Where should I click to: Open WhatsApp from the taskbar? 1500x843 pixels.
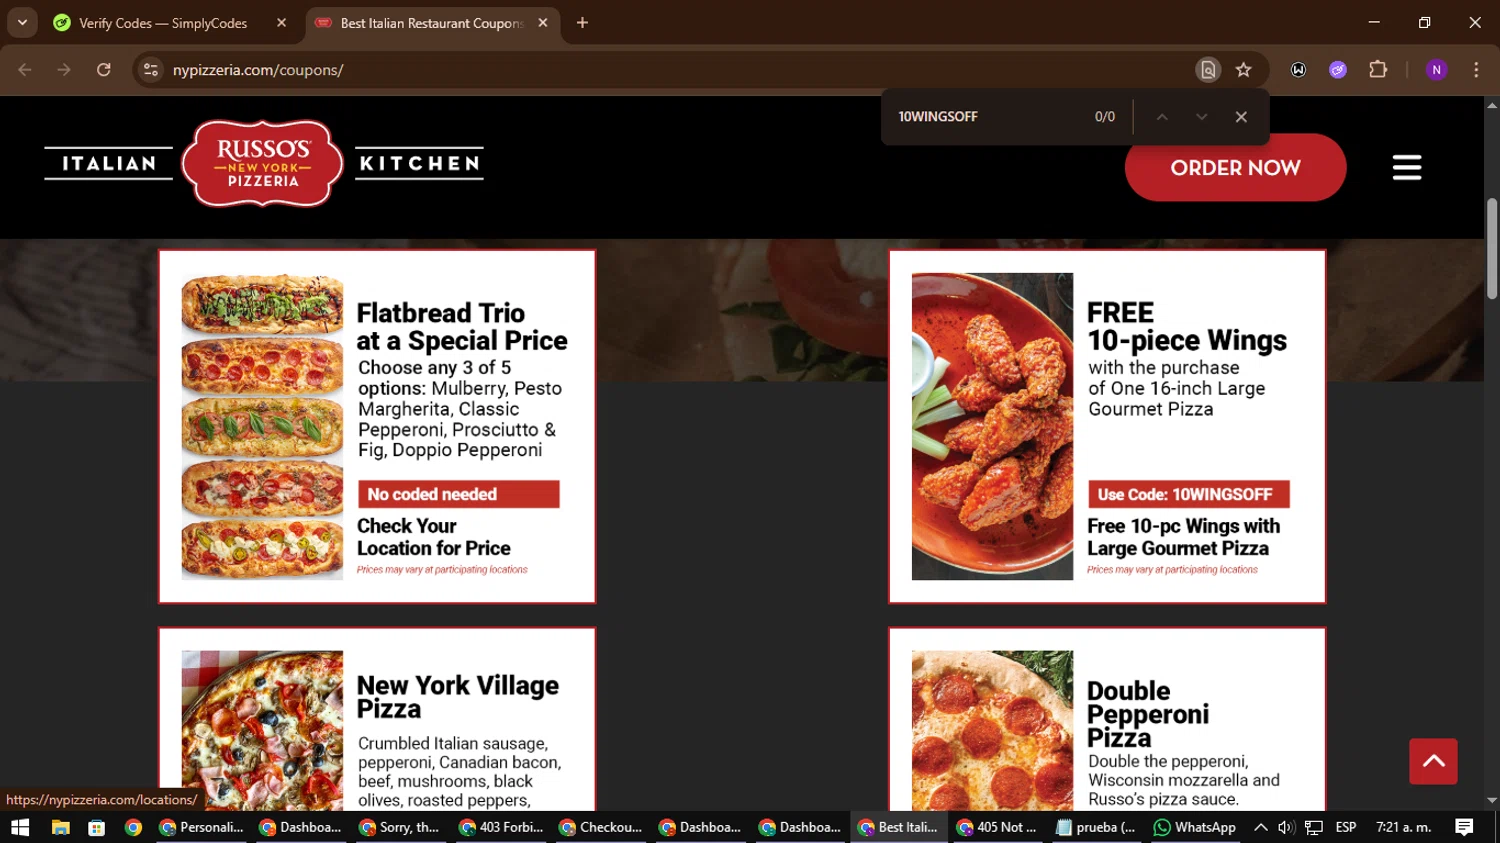[x=1195, y=827]
